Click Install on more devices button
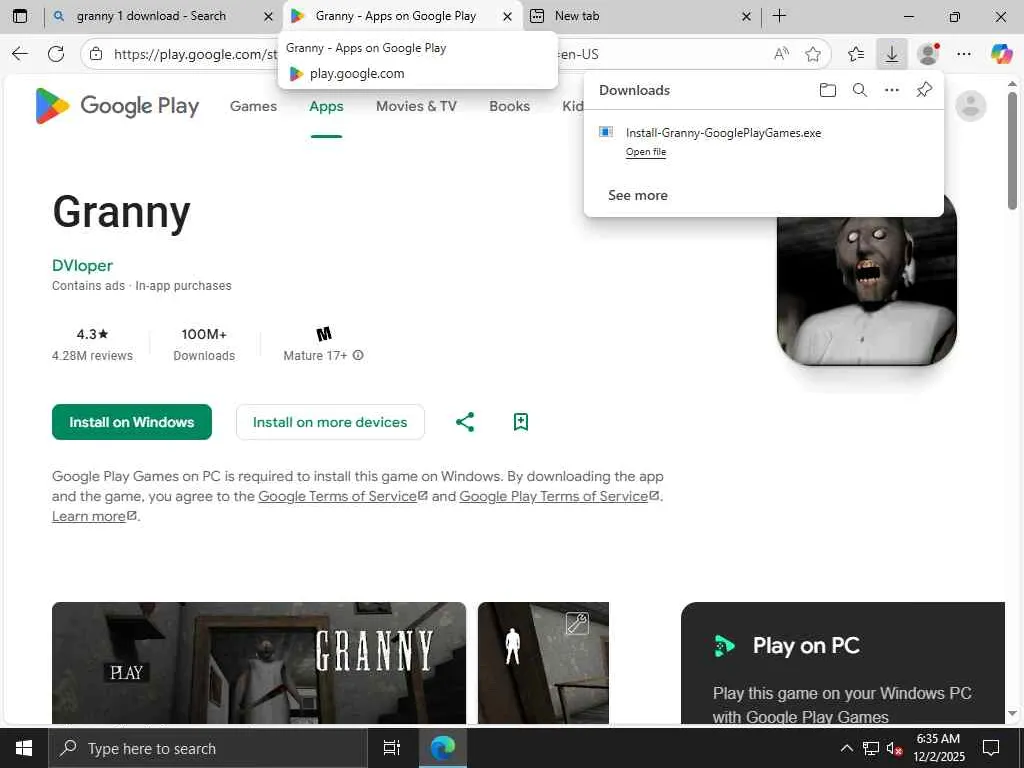Viewport: 1024px width, 768px height. pos(330,422)
